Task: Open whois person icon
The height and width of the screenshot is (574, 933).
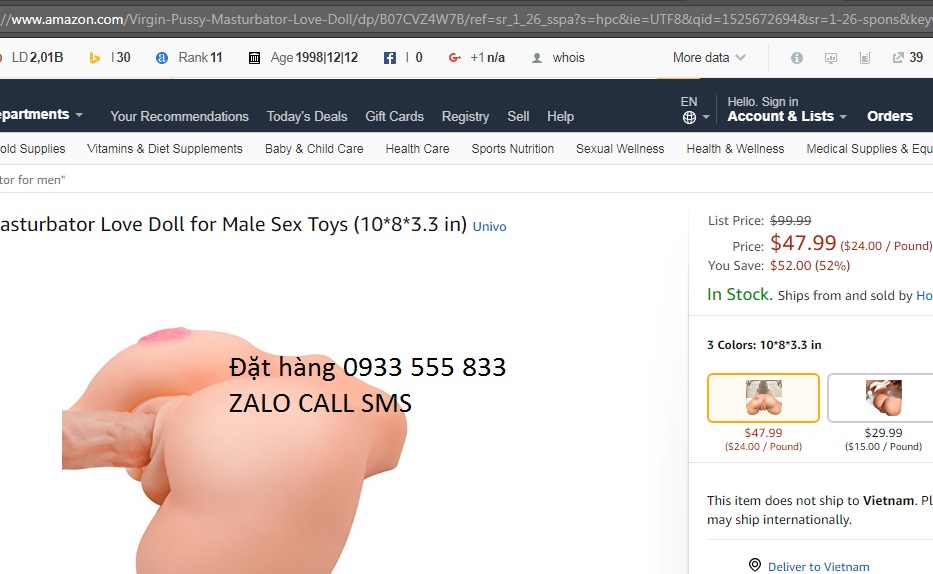Action: point(537,58)
